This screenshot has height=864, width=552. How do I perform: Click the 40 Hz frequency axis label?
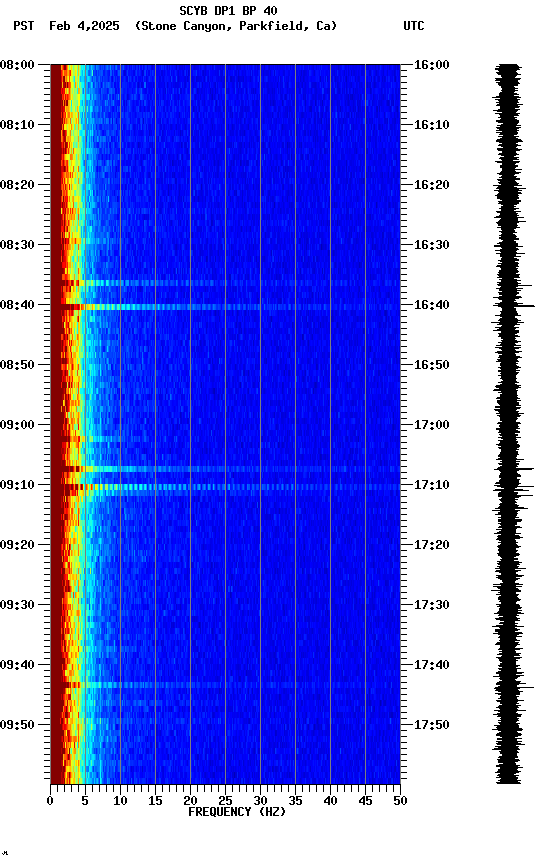click(x=330, y=801)
